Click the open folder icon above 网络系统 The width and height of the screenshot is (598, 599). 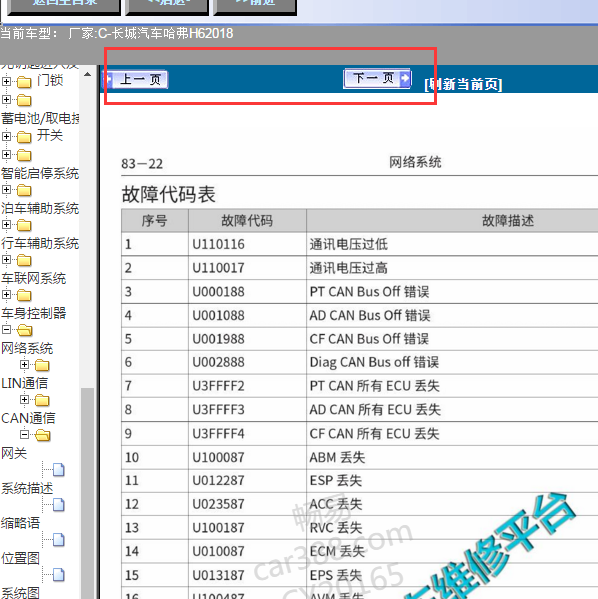24,330
